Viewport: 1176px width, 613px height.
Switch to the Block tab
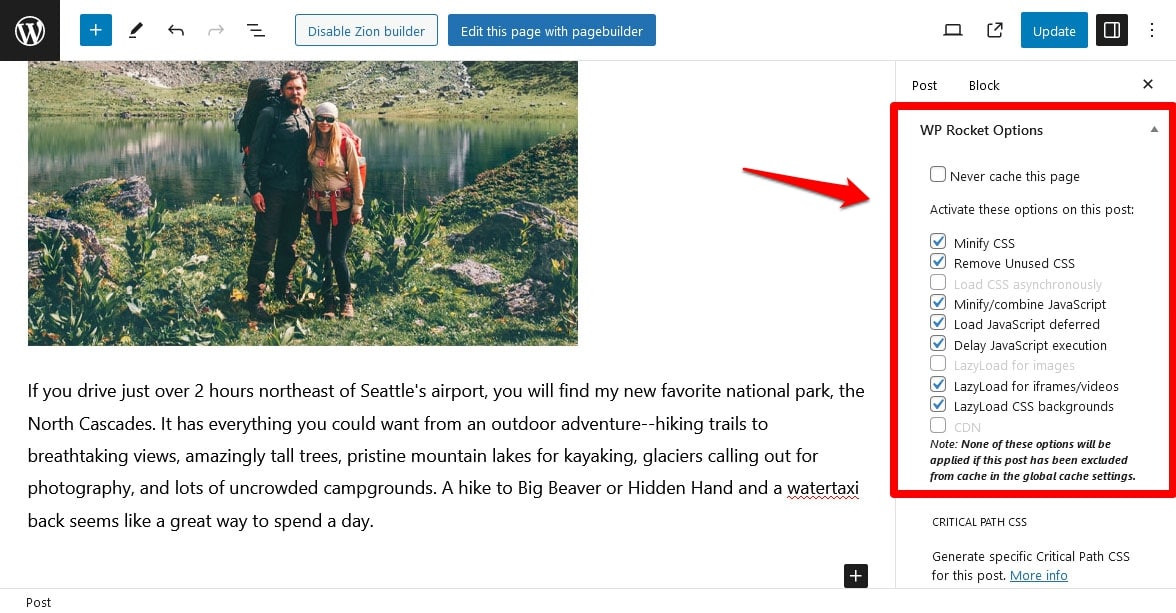pos(984,85)
